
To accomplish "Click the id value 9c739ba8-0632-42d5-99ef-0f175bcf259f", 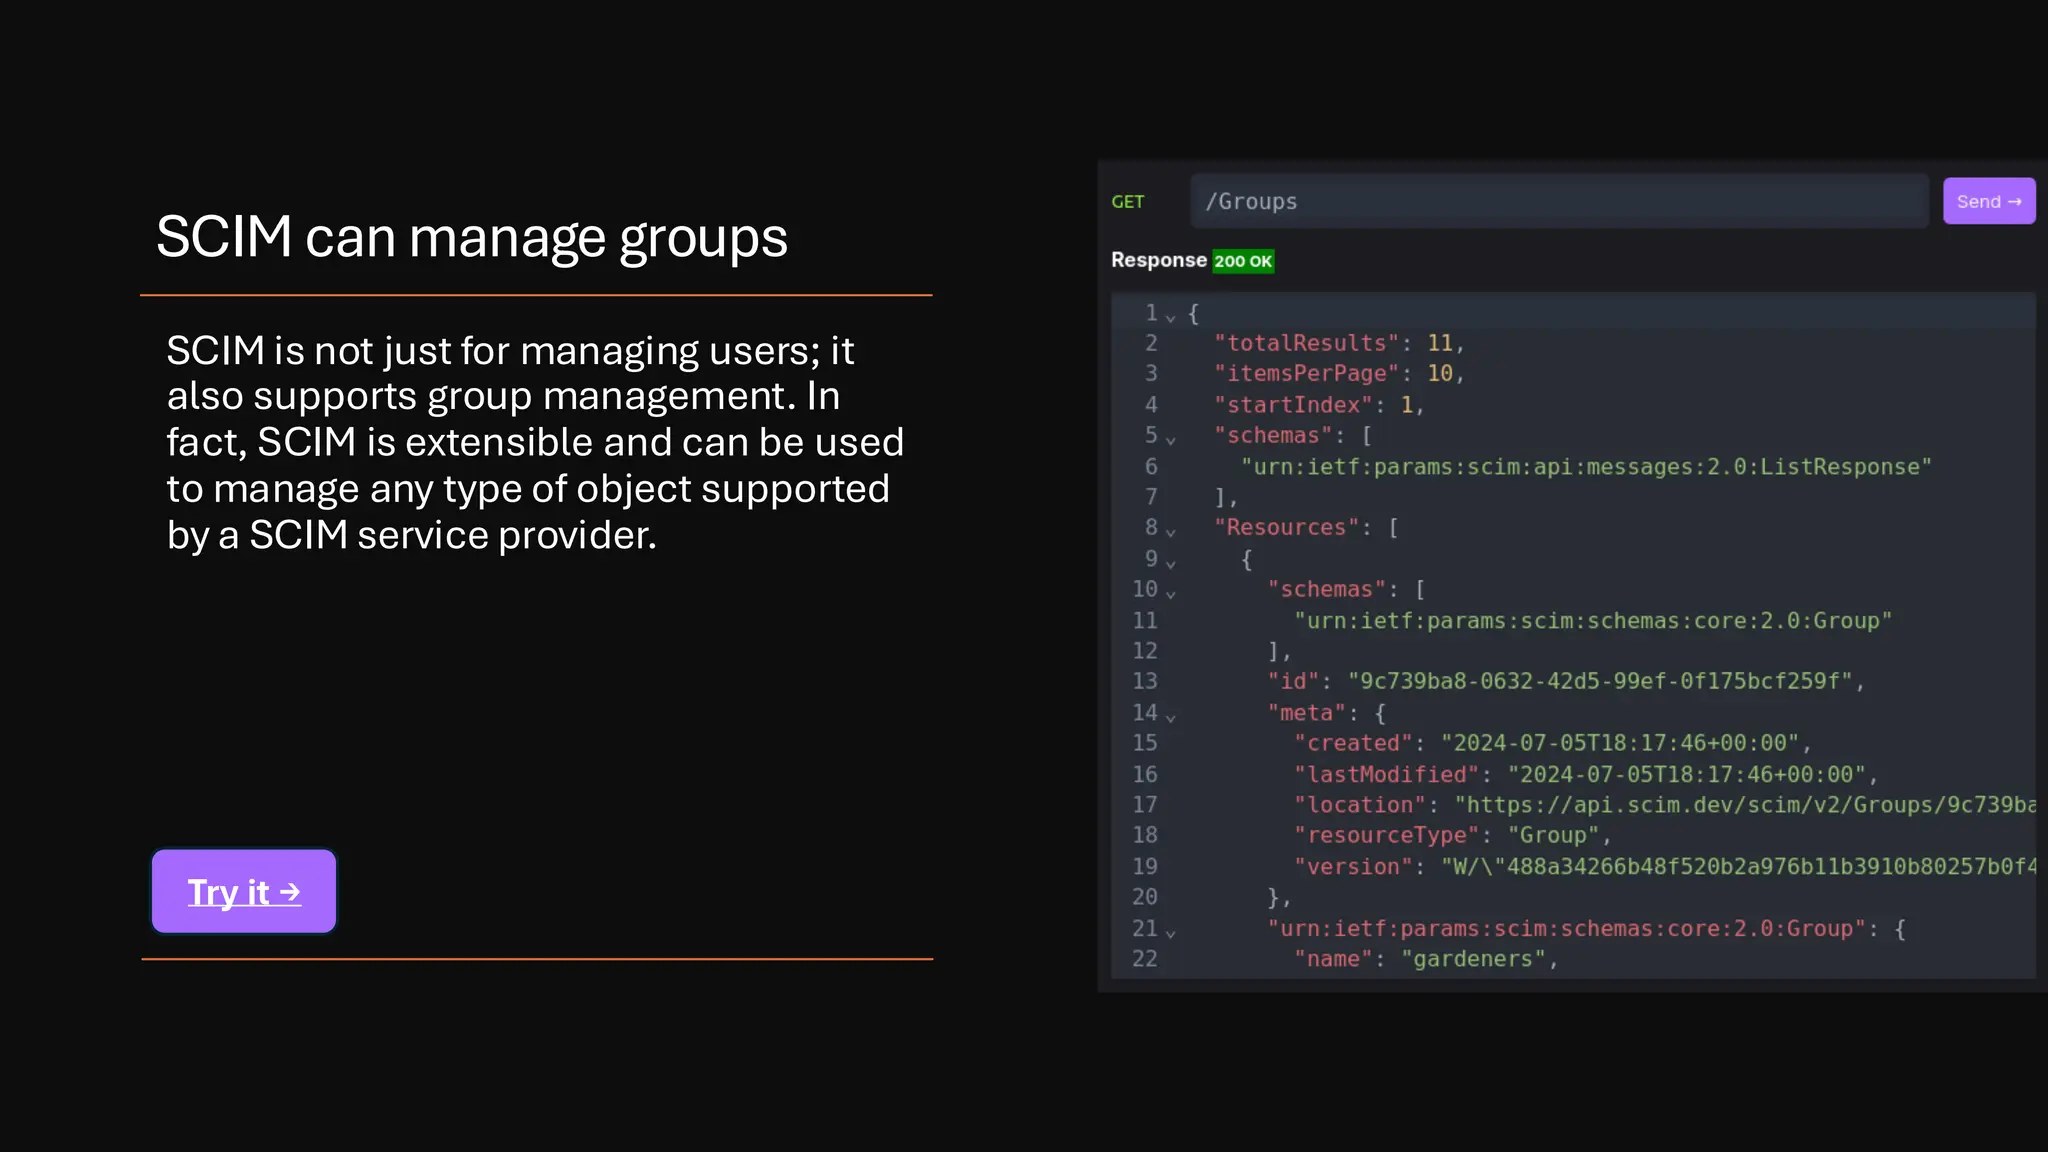I will [1600, 681].
